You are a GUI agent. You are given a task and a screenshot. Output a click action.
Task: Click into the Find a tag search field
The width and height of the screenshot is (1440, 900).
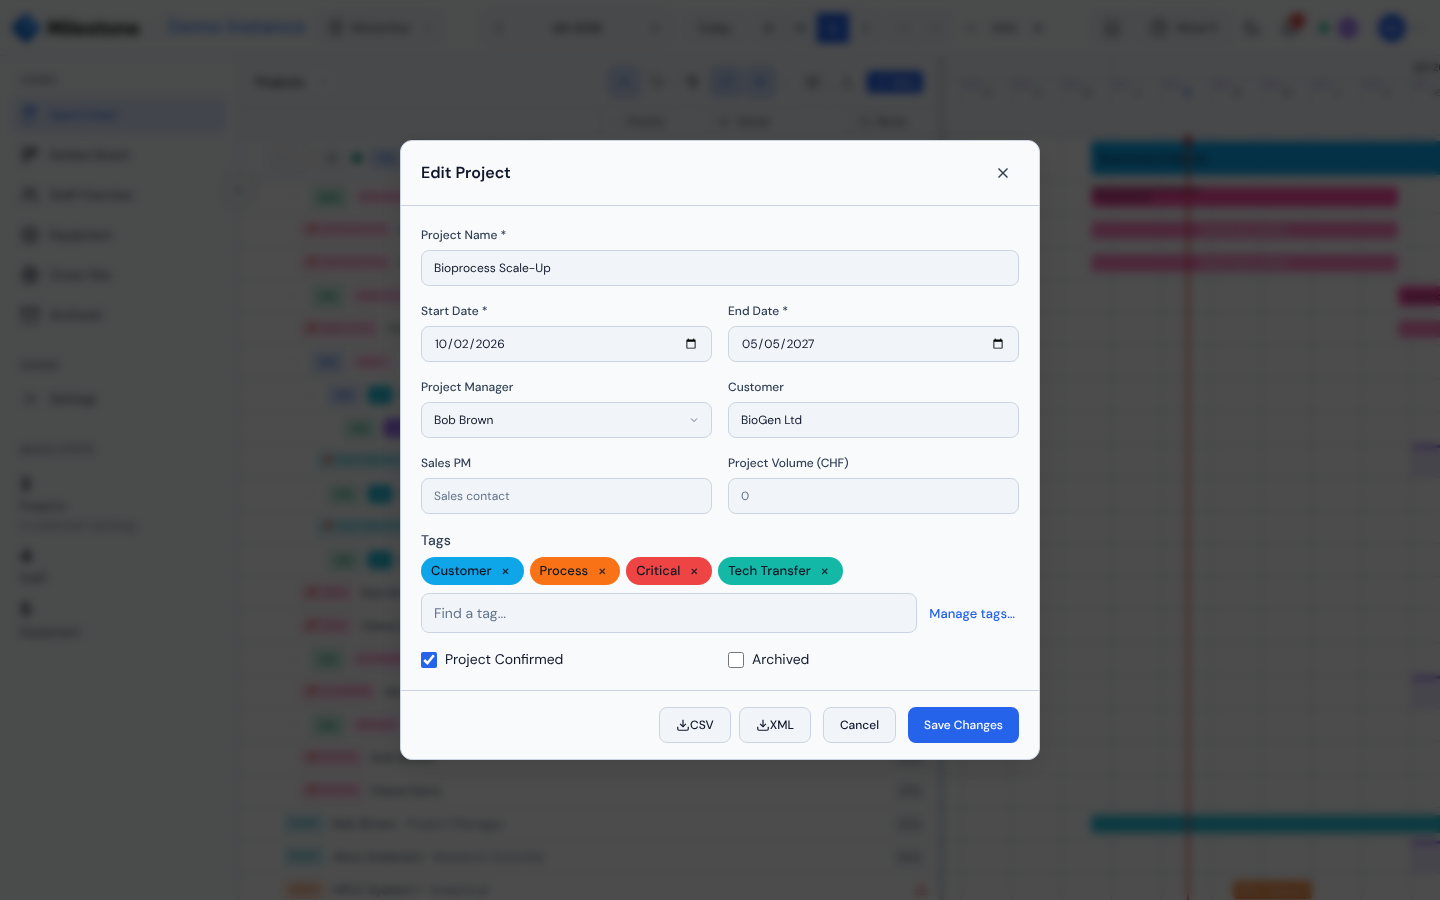point(669,613)
